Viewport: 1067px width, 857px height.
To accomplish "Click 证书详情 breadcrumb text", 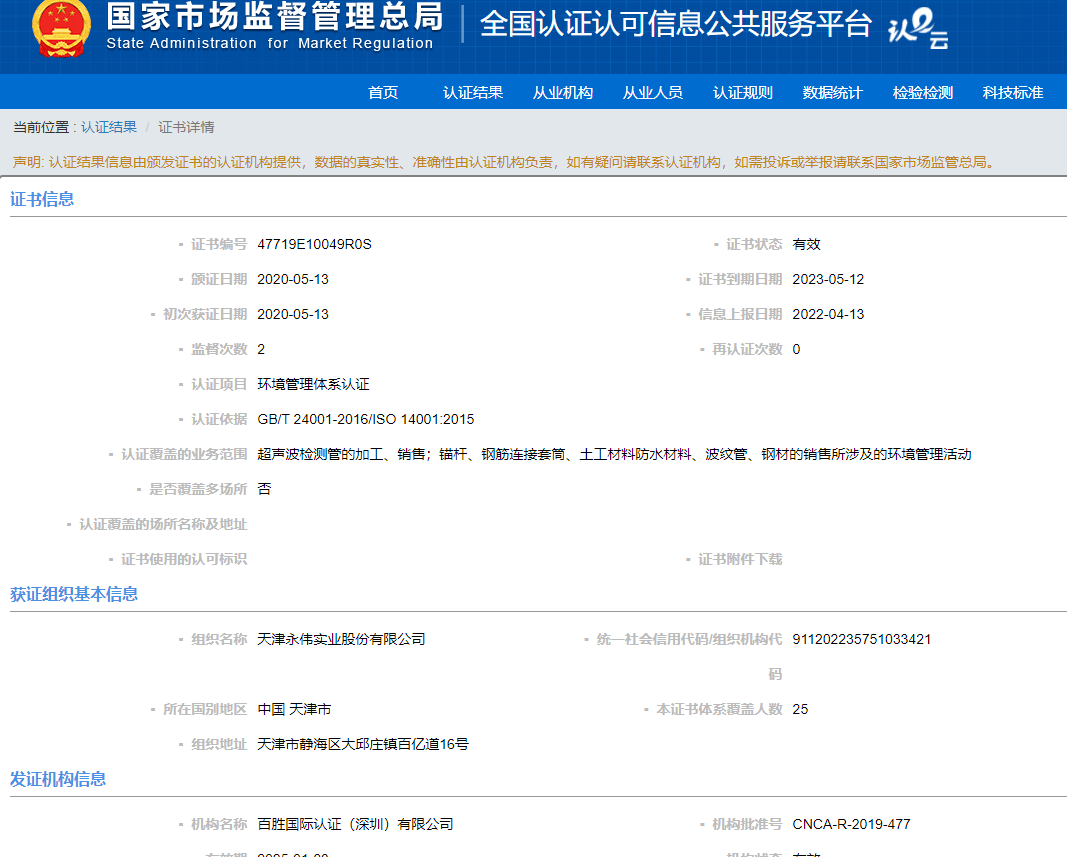I will tap(186, 127).
